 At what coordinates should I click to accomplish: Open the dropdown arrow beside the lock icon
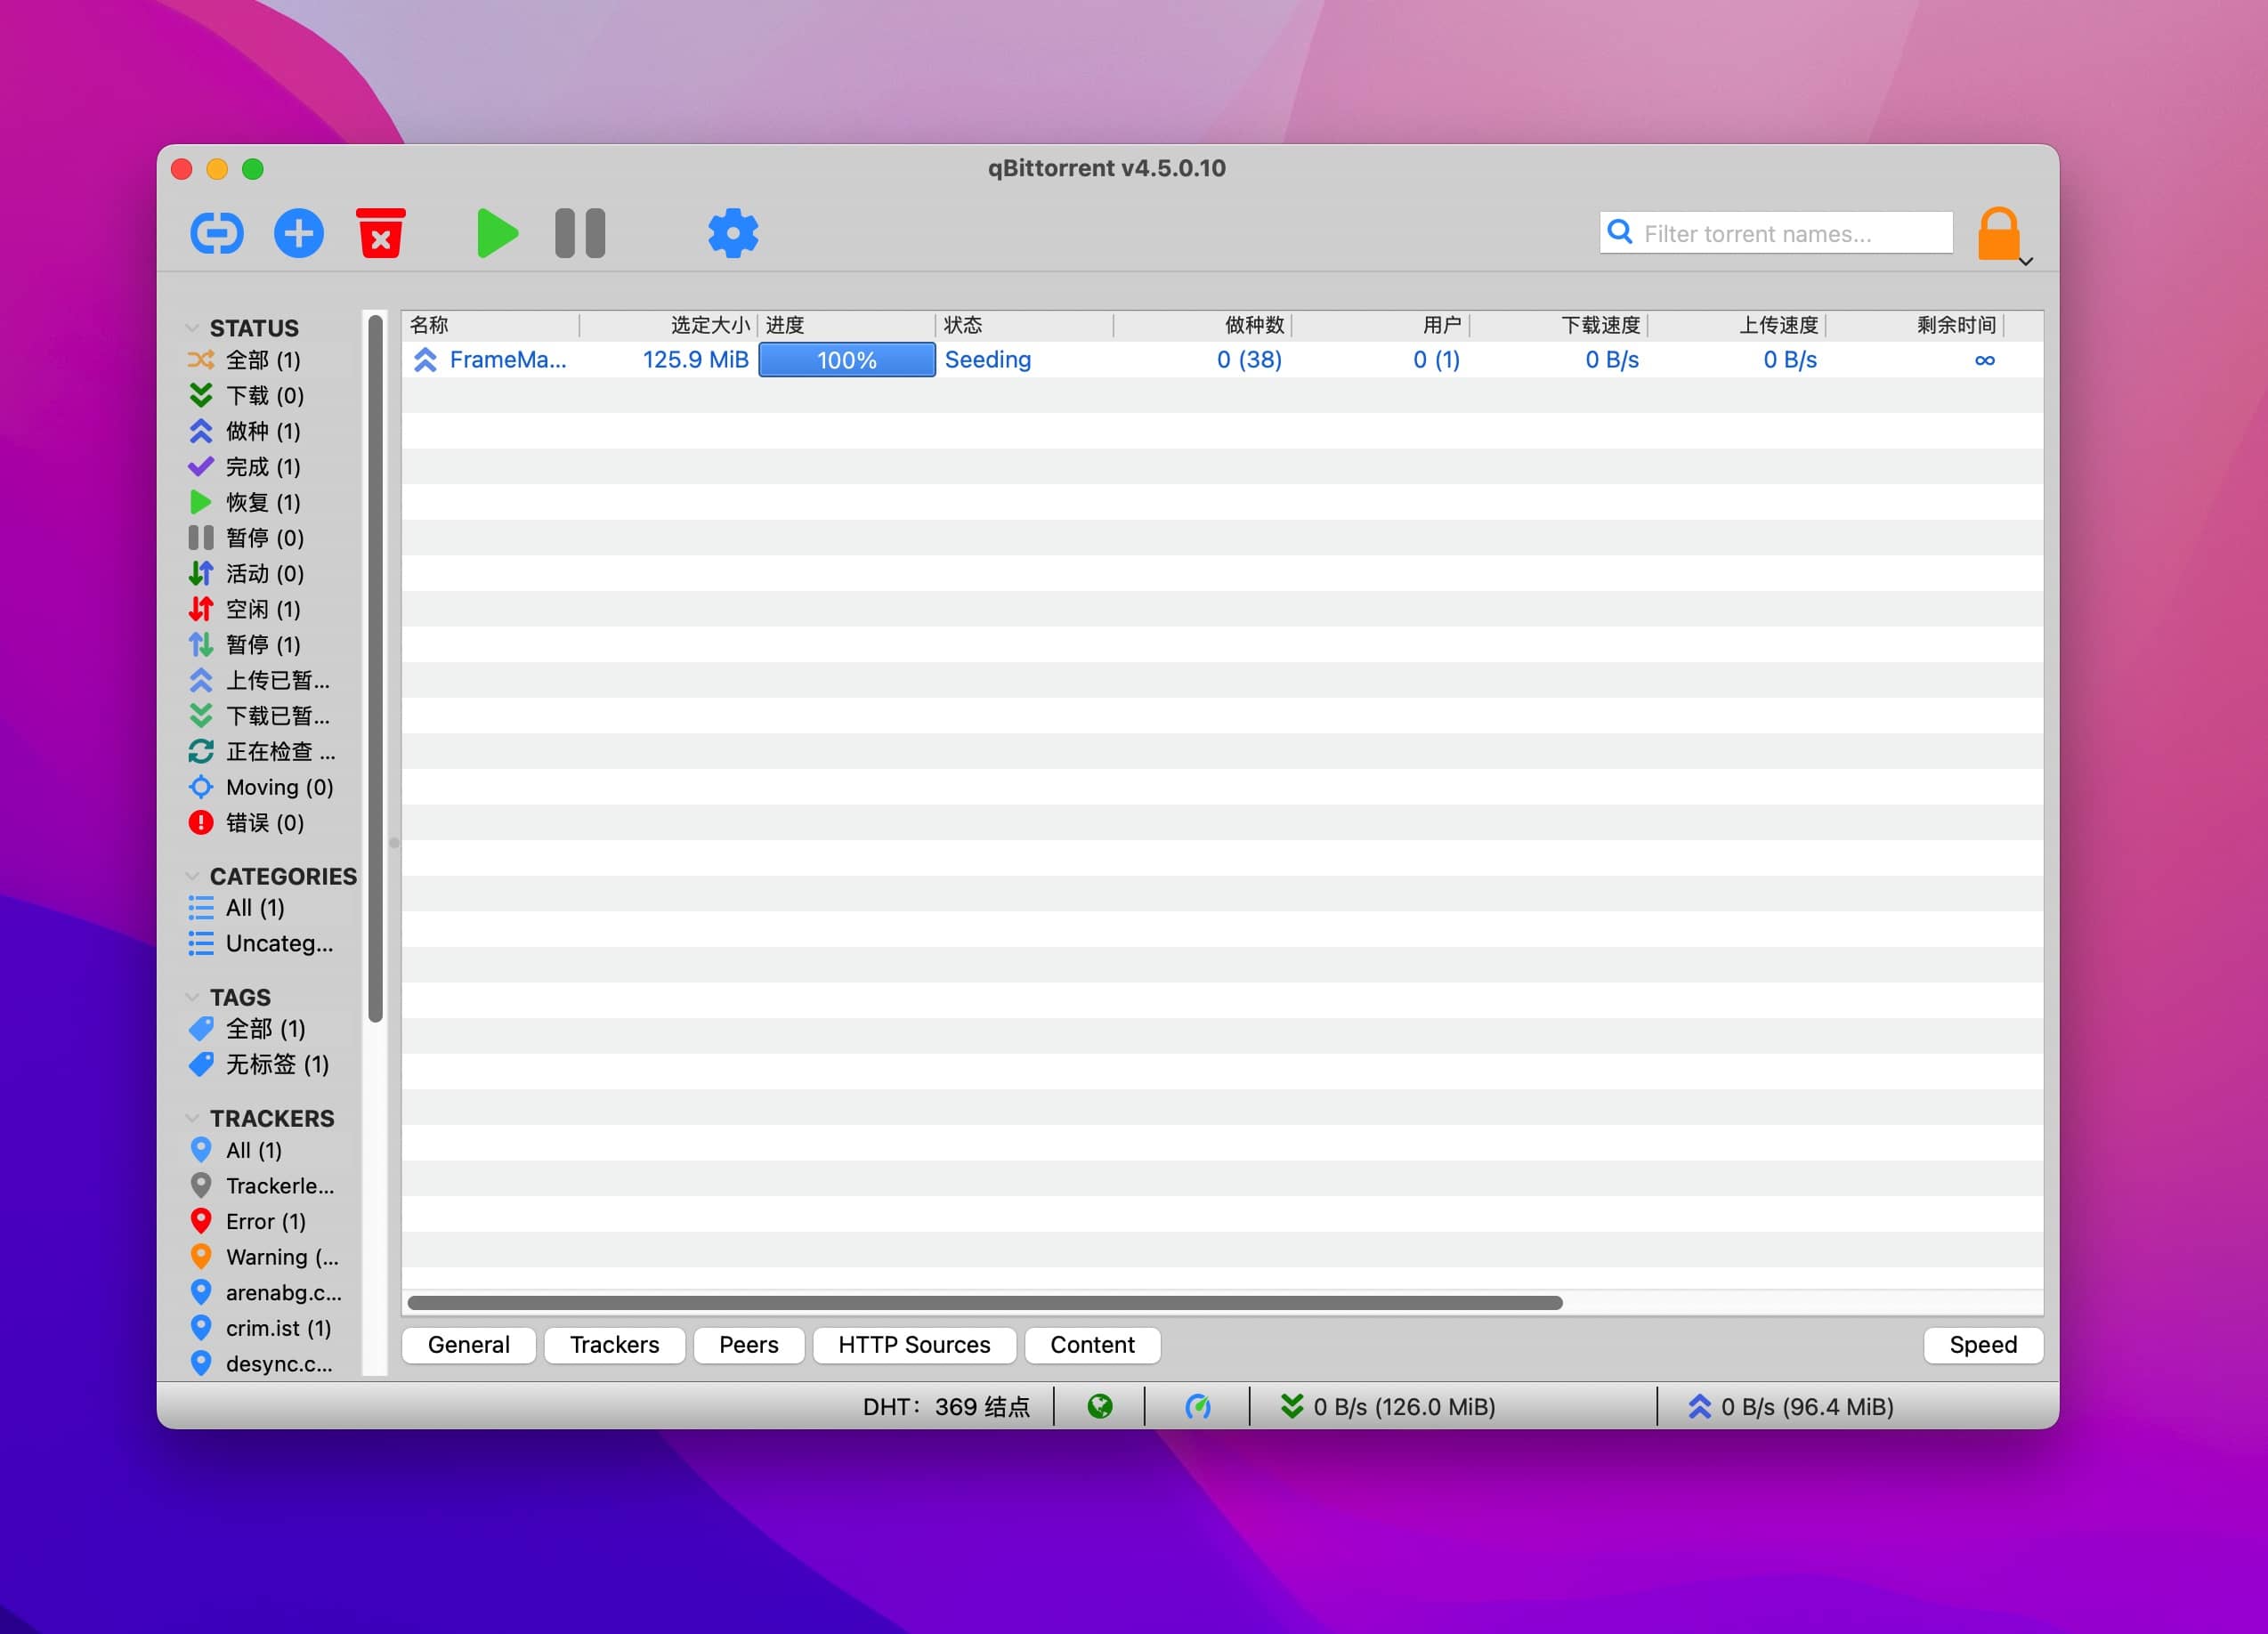pyautogui.click(x=2026, y=262)
